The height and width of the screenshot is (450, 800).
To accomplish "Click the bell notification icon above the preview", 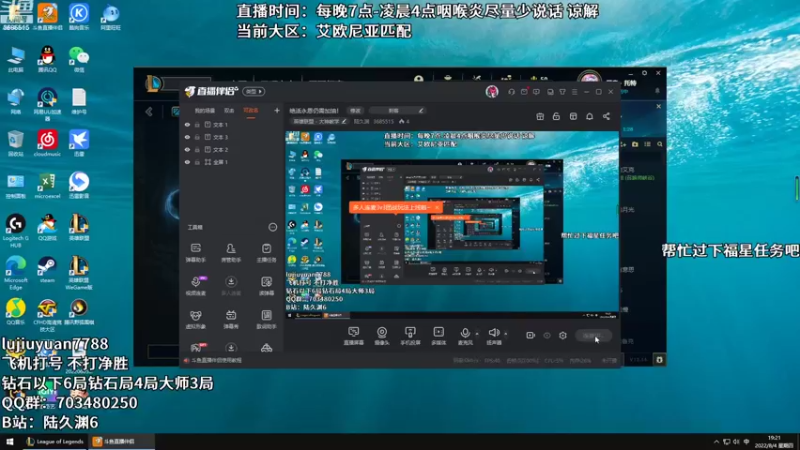I will point(589,116).
